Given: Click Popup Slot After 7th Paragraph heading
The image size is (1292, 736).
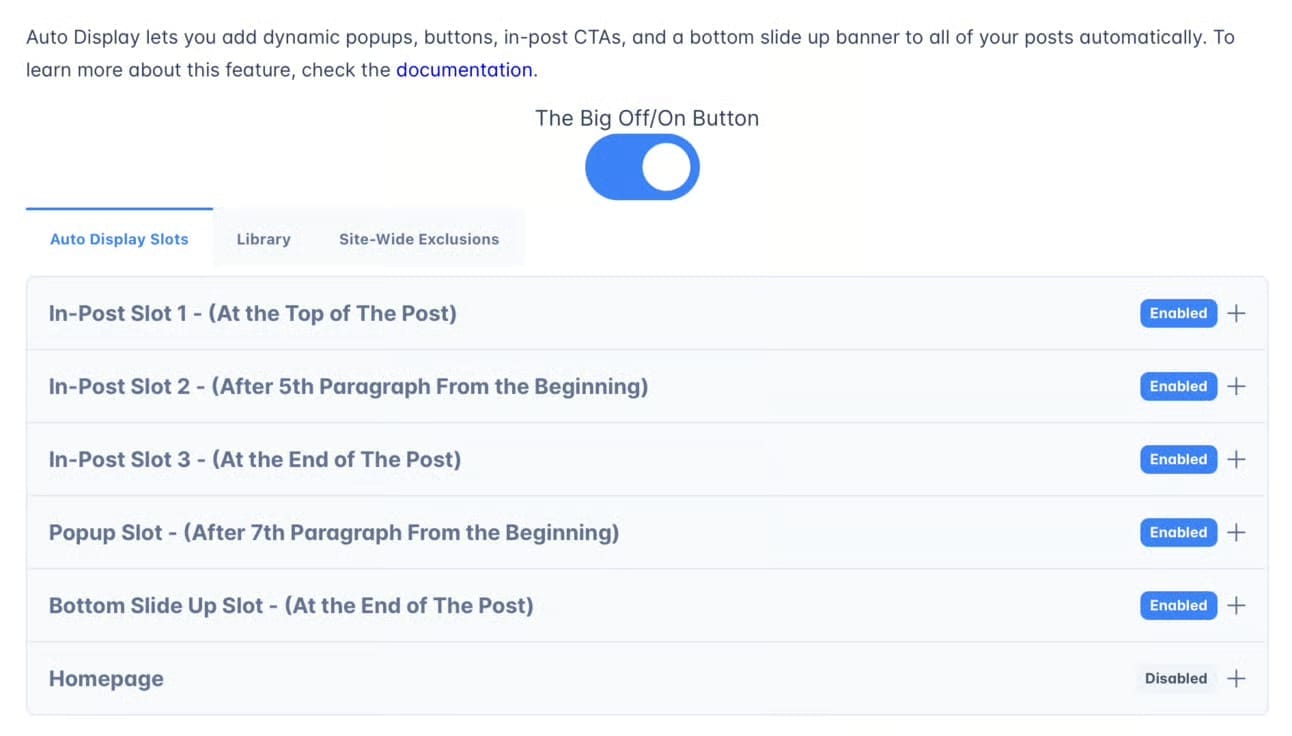Looking at the screenshot, I should click(x=334, y=532).
